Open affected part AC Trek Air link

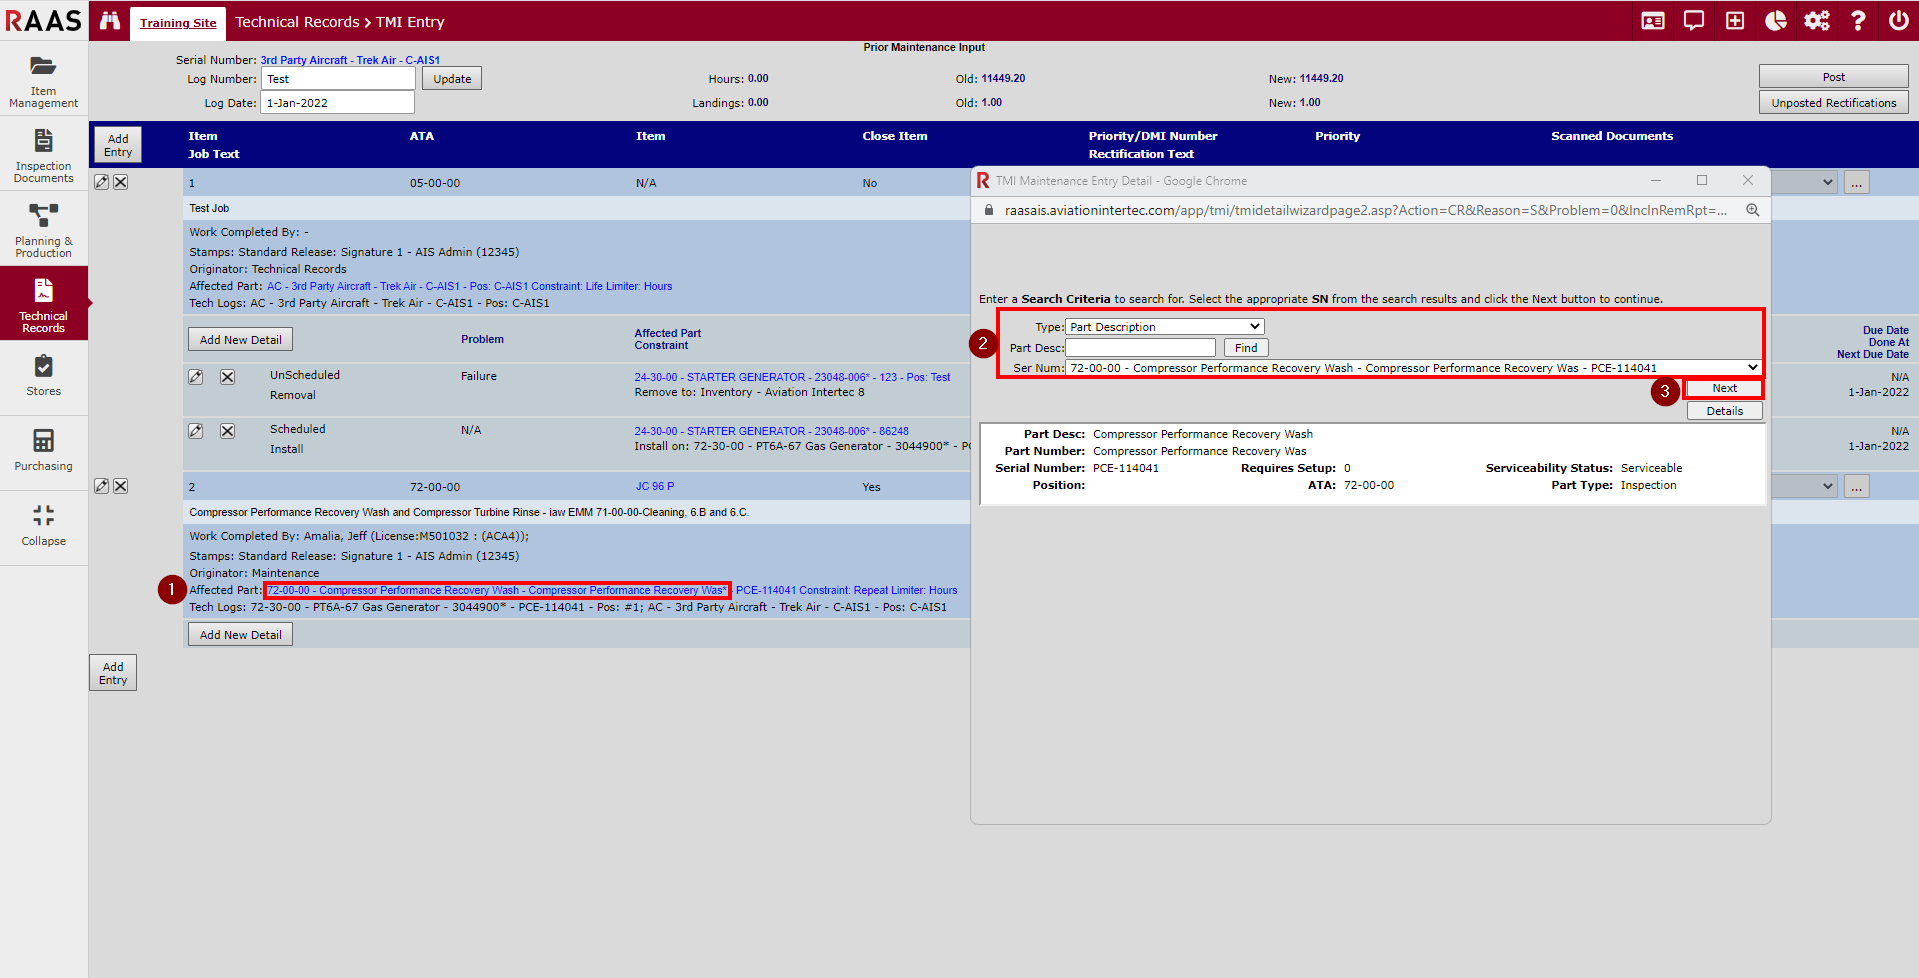[x=469, y=286]
